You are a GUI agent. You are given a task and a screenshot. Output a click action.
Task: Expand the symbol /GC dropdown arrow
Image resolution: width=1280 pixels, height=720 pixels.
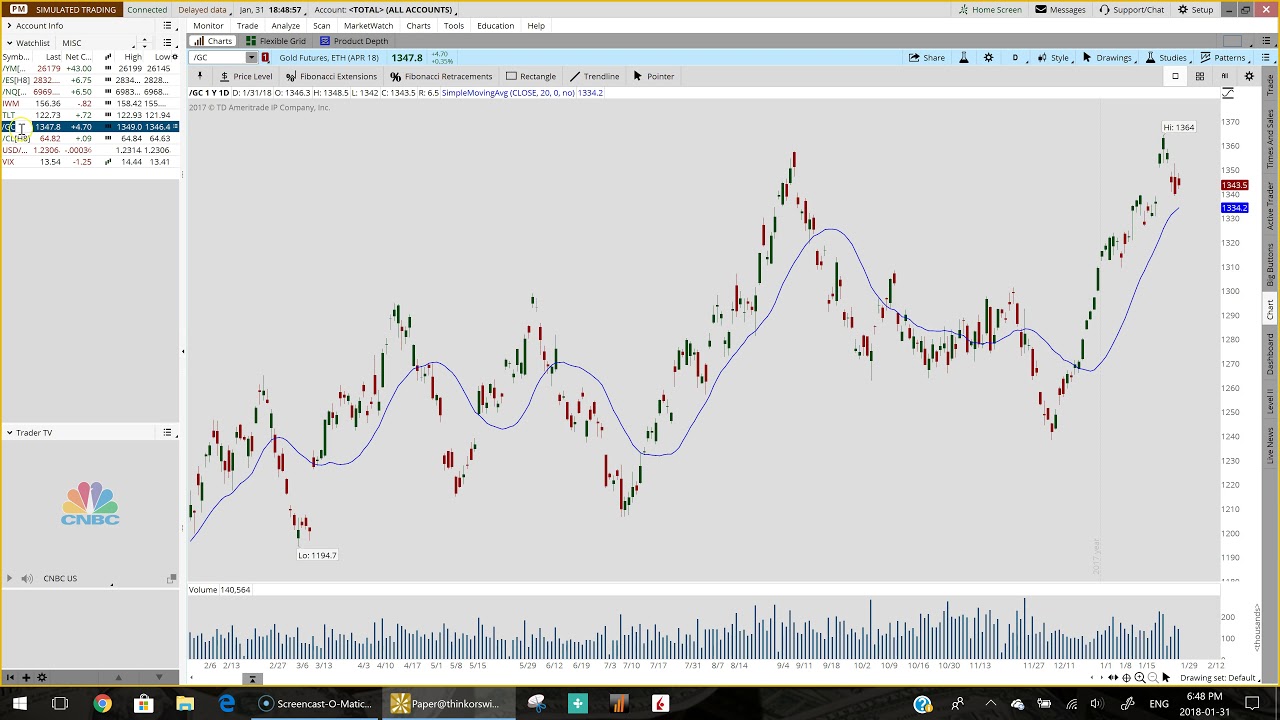(251, 58)
